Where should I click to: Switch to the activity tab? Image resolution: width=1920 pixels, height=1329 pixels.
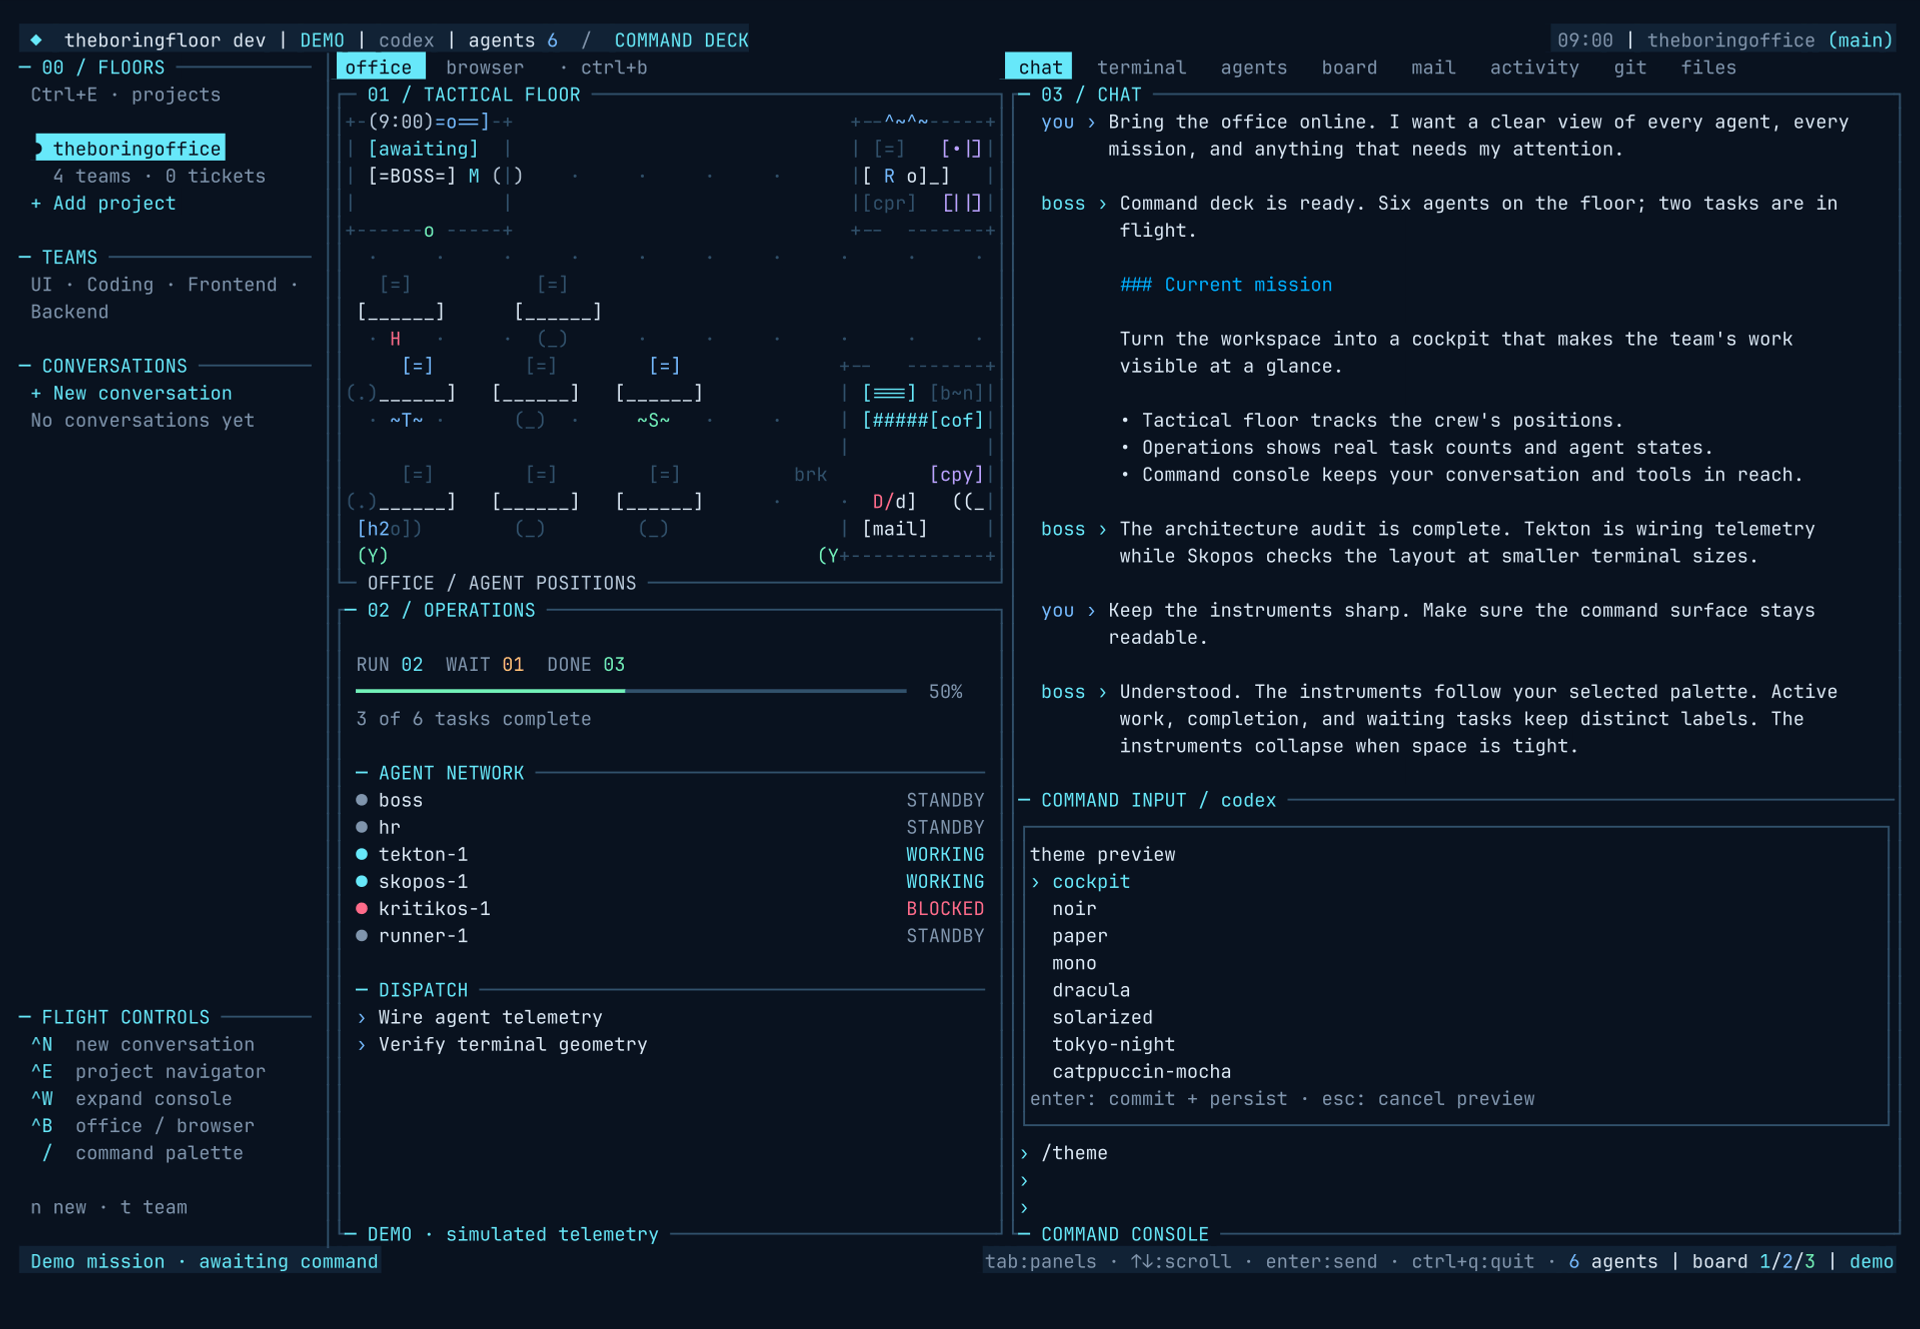pyautogui.click(x=1534, y=67)
